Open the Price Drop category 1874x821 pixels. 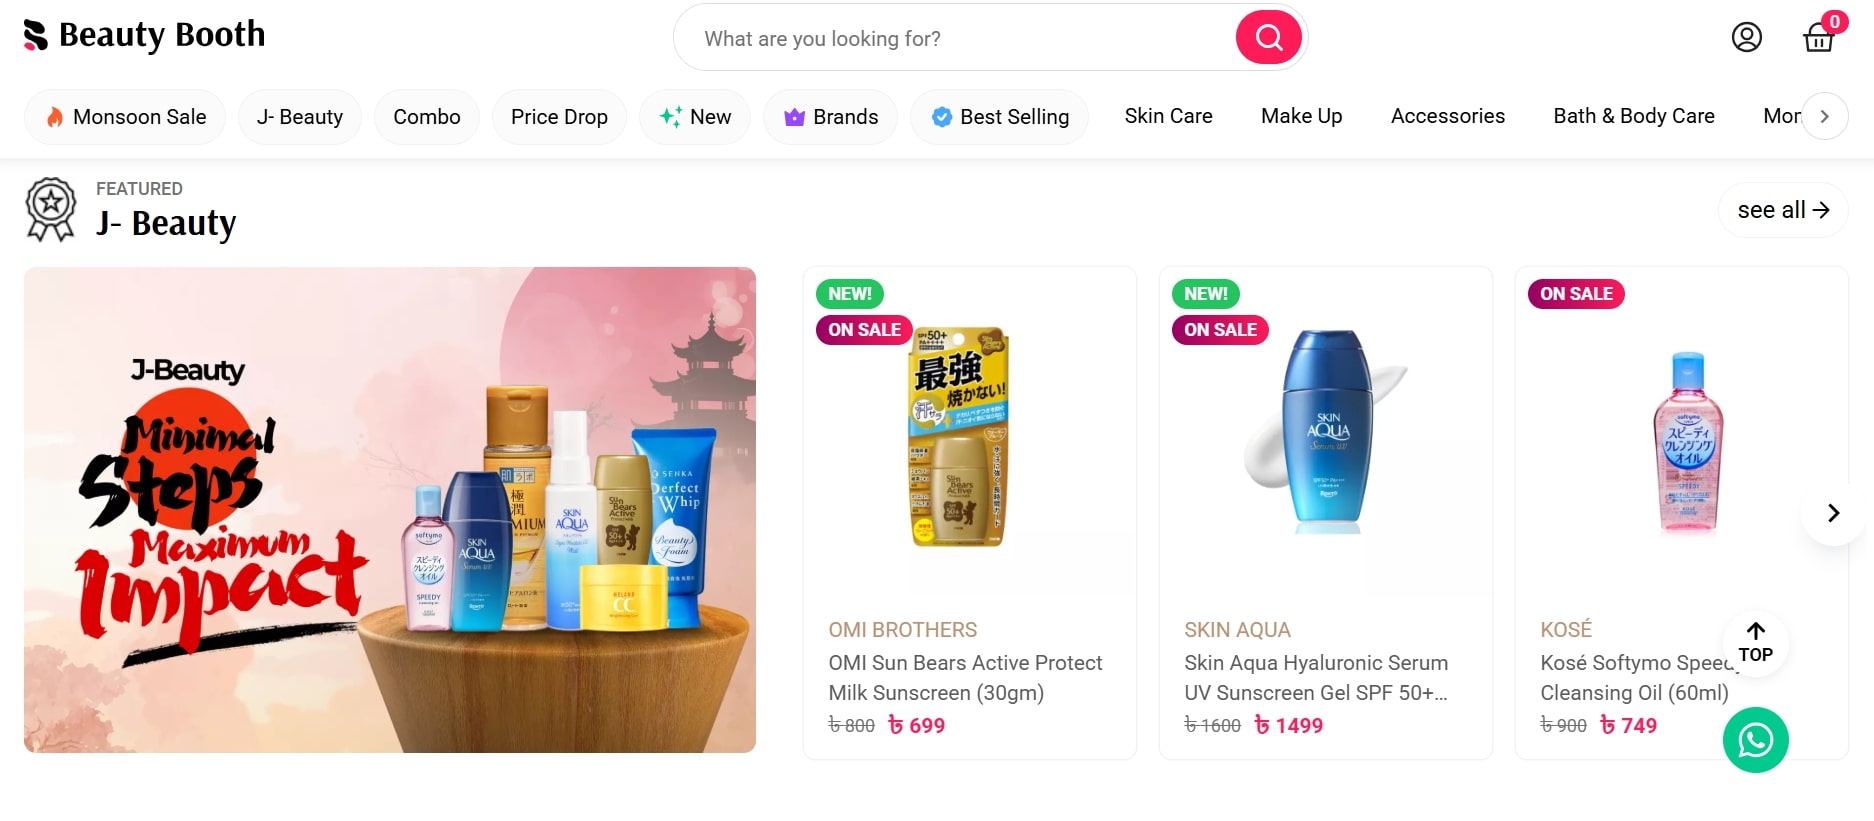click(x=559, y=117)
